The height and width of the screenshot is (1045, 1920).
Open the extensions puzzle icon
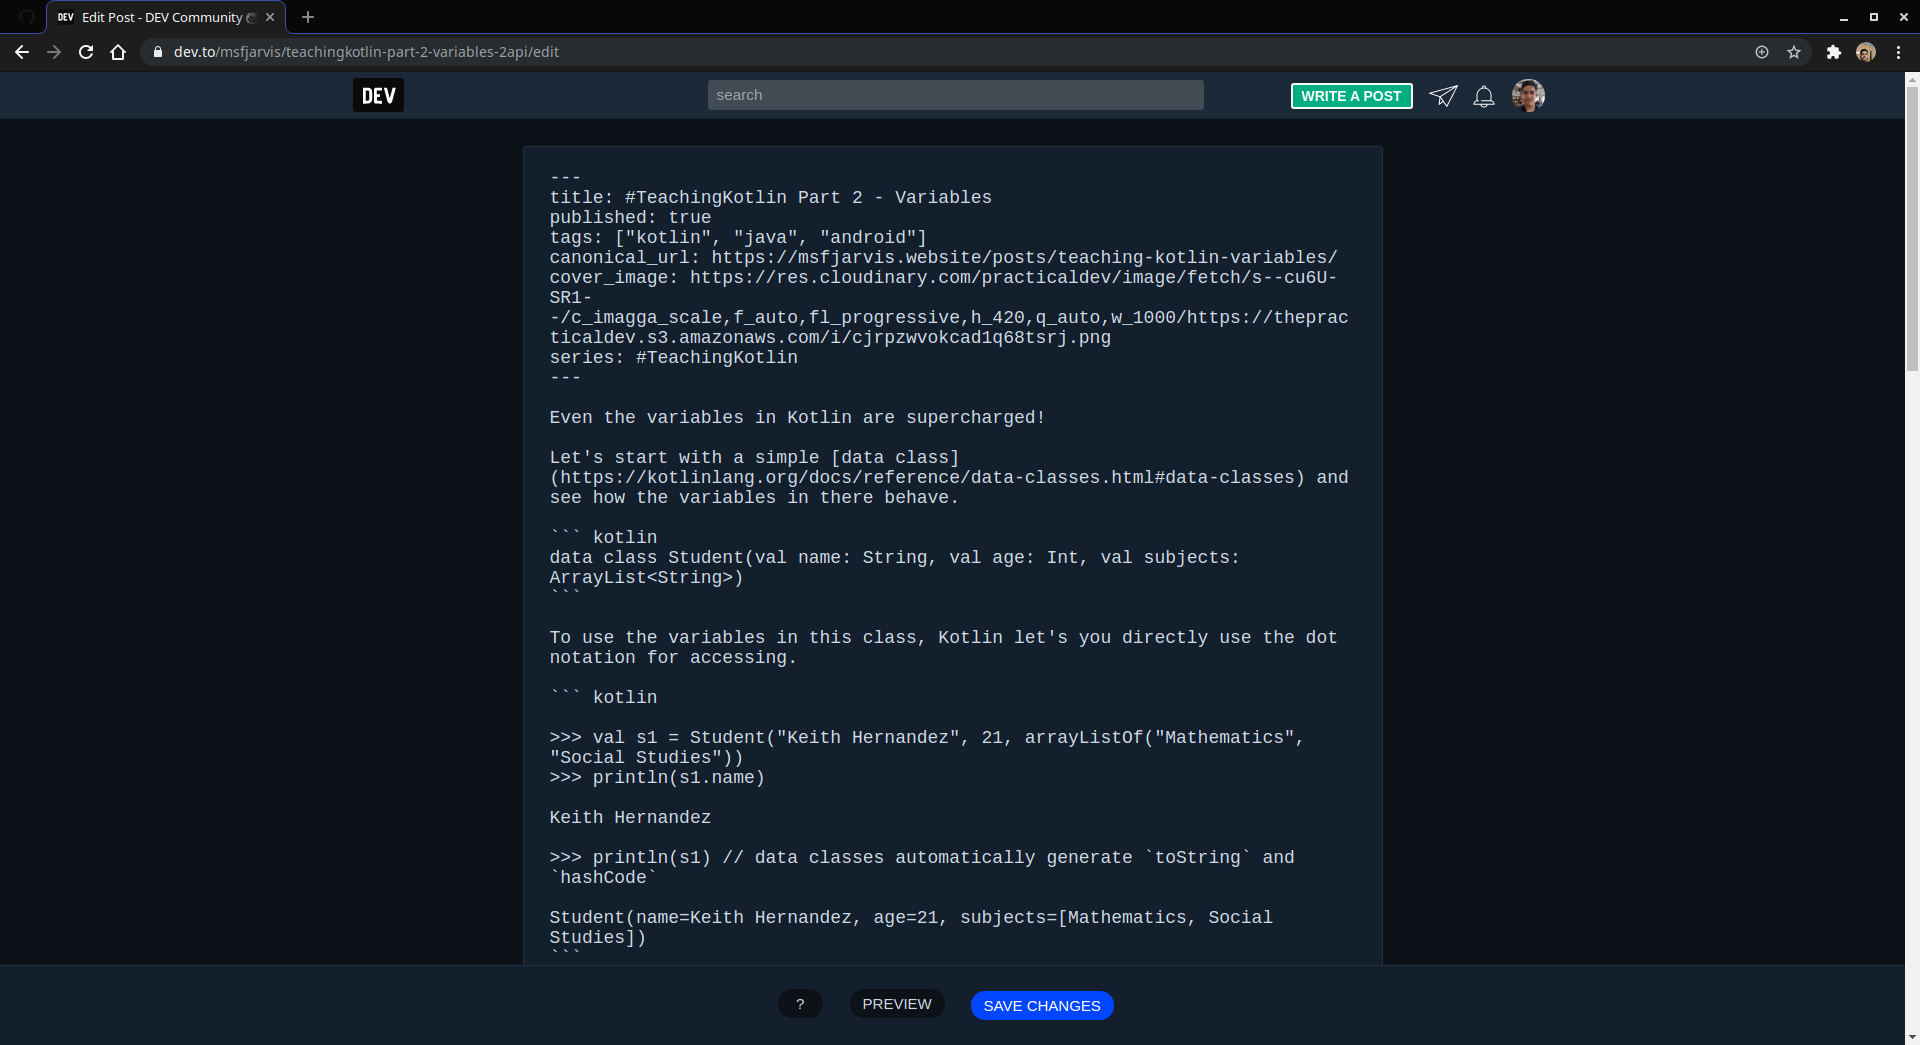pyautogui.click(x=1833, y=52)
